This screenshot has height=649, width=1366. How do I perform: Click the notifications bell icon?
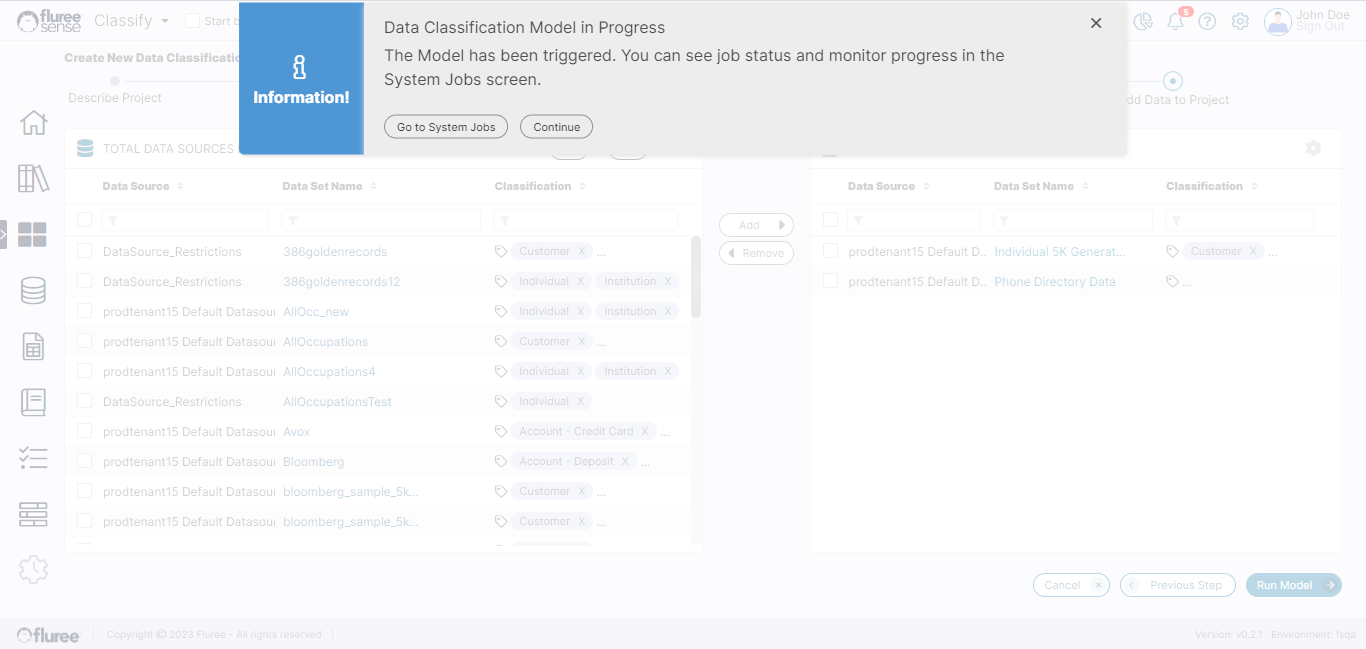[1176, 22]
